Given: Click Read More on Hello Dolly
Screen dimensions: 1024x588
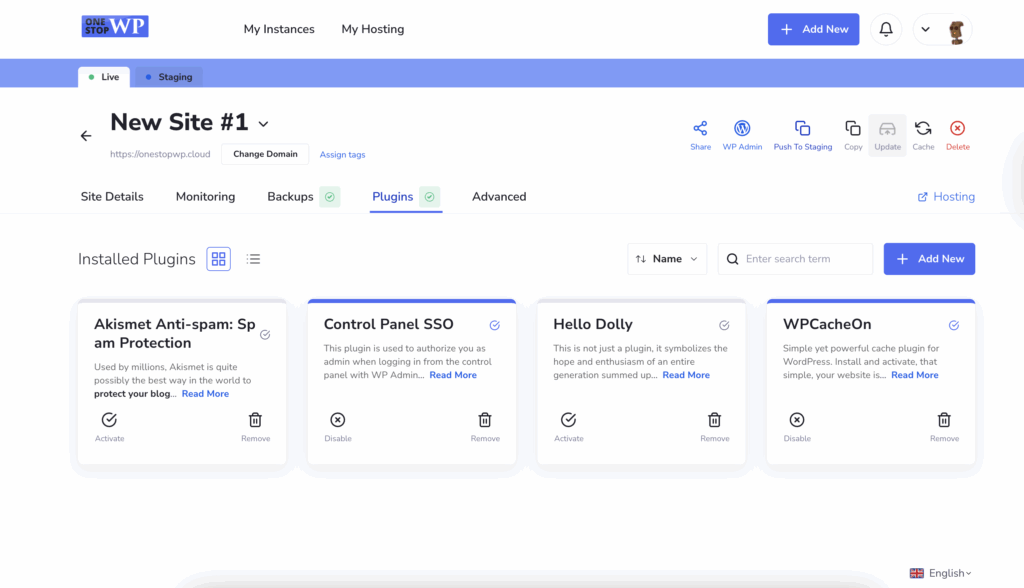Looking at the screenshot, I should [686, 375].
